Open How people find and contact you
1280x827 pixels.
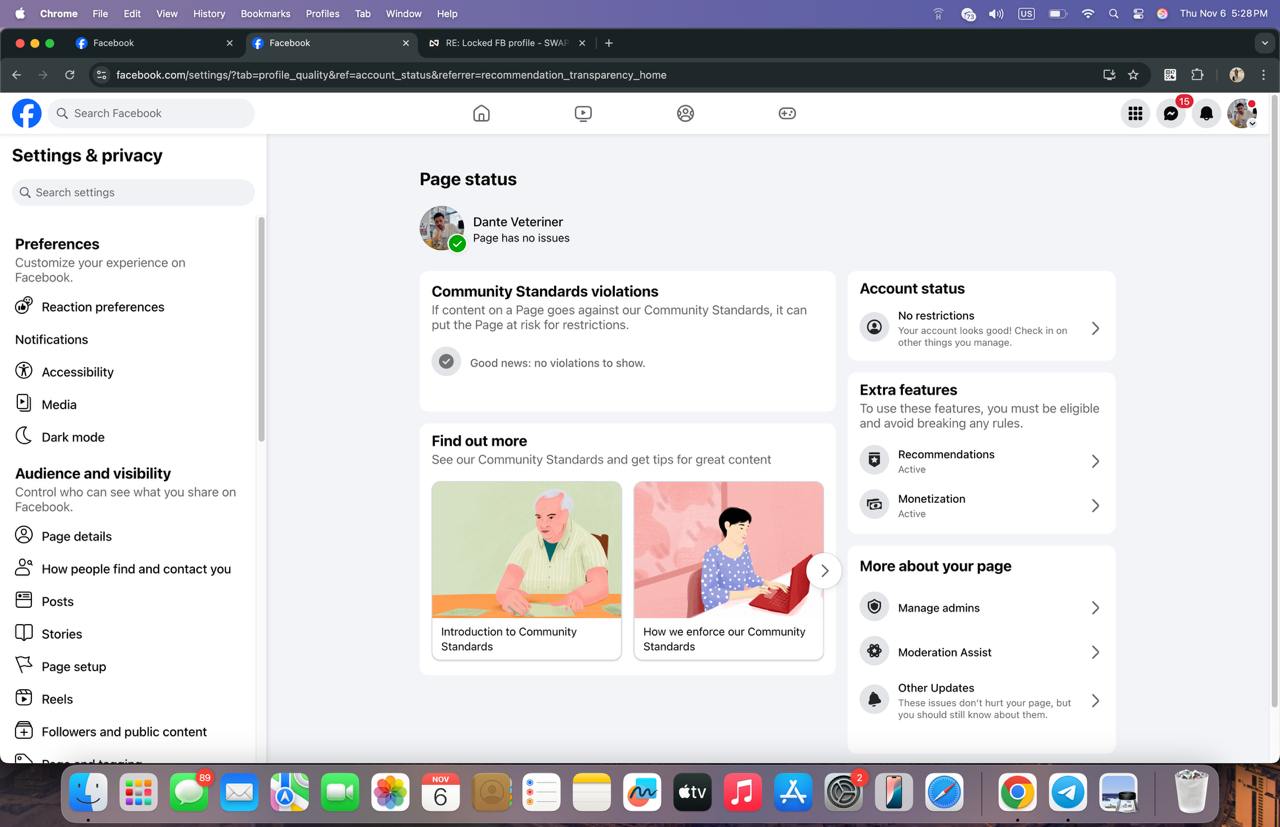point(136,568)
